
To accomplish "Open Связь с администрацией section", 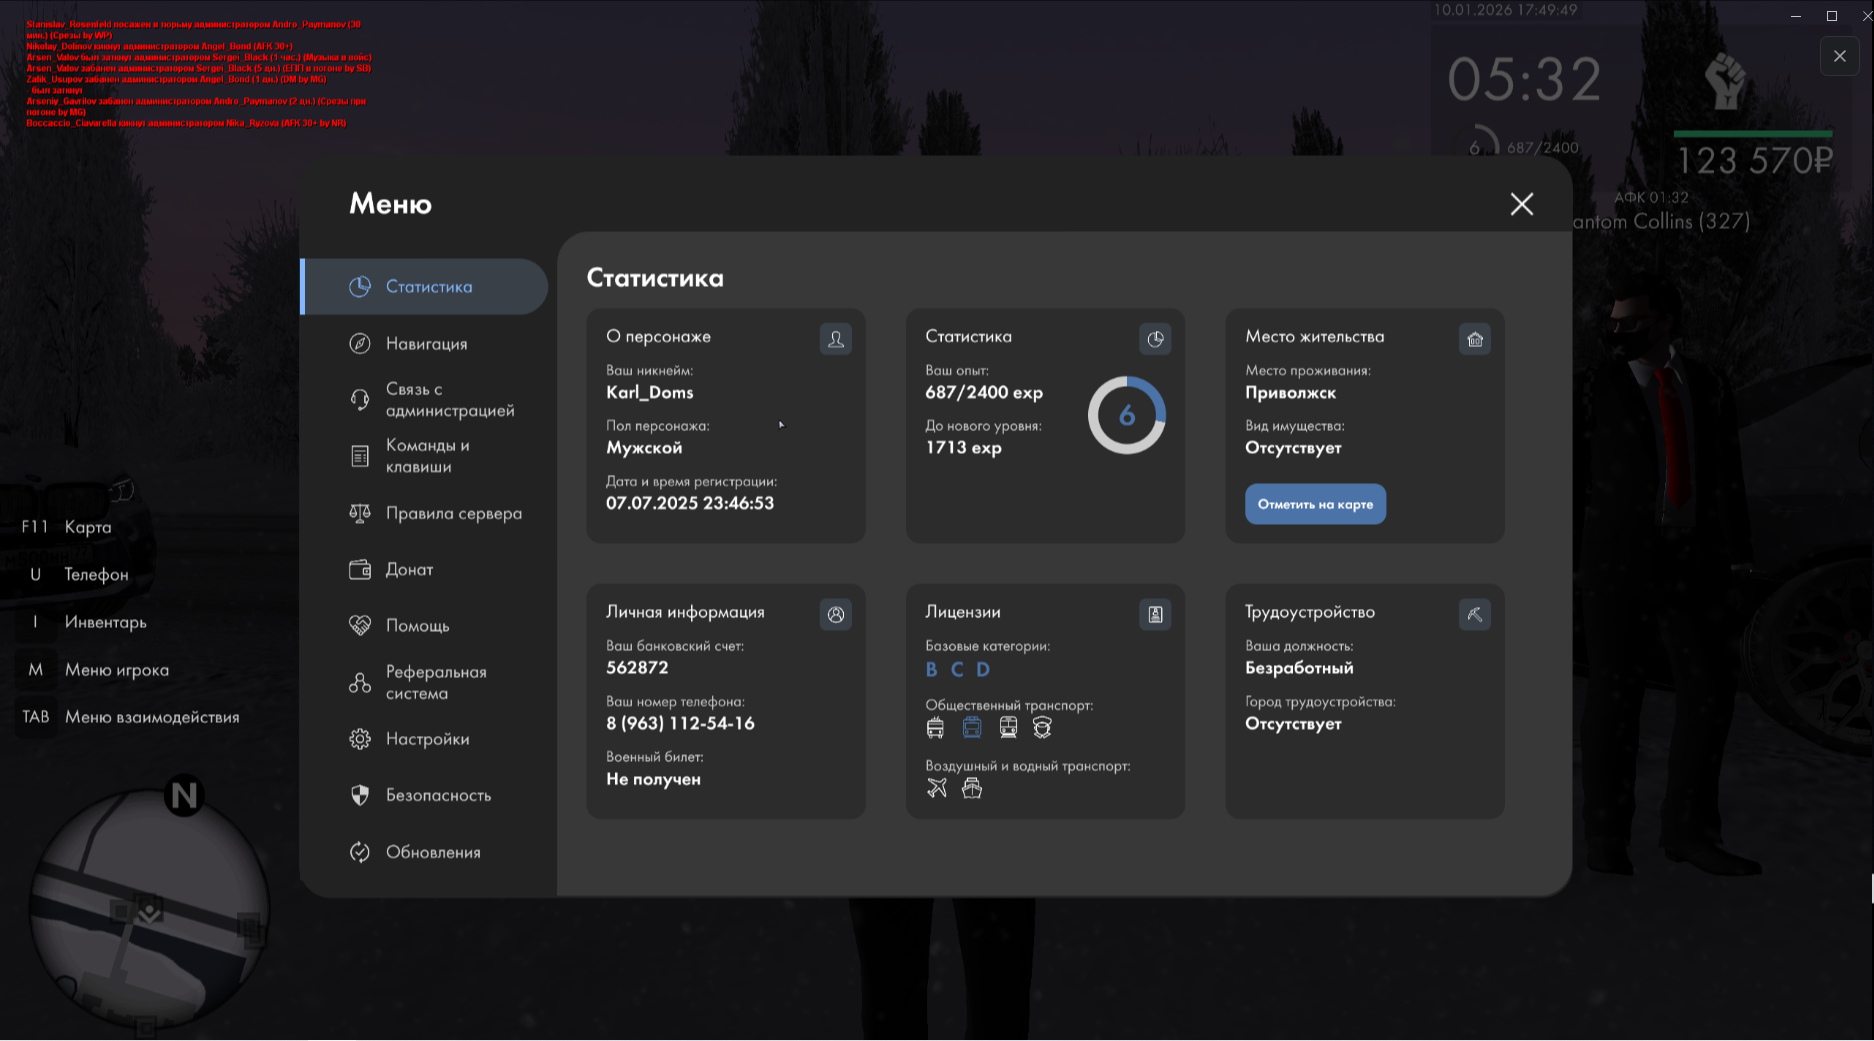I will click(x=449, y=400).
